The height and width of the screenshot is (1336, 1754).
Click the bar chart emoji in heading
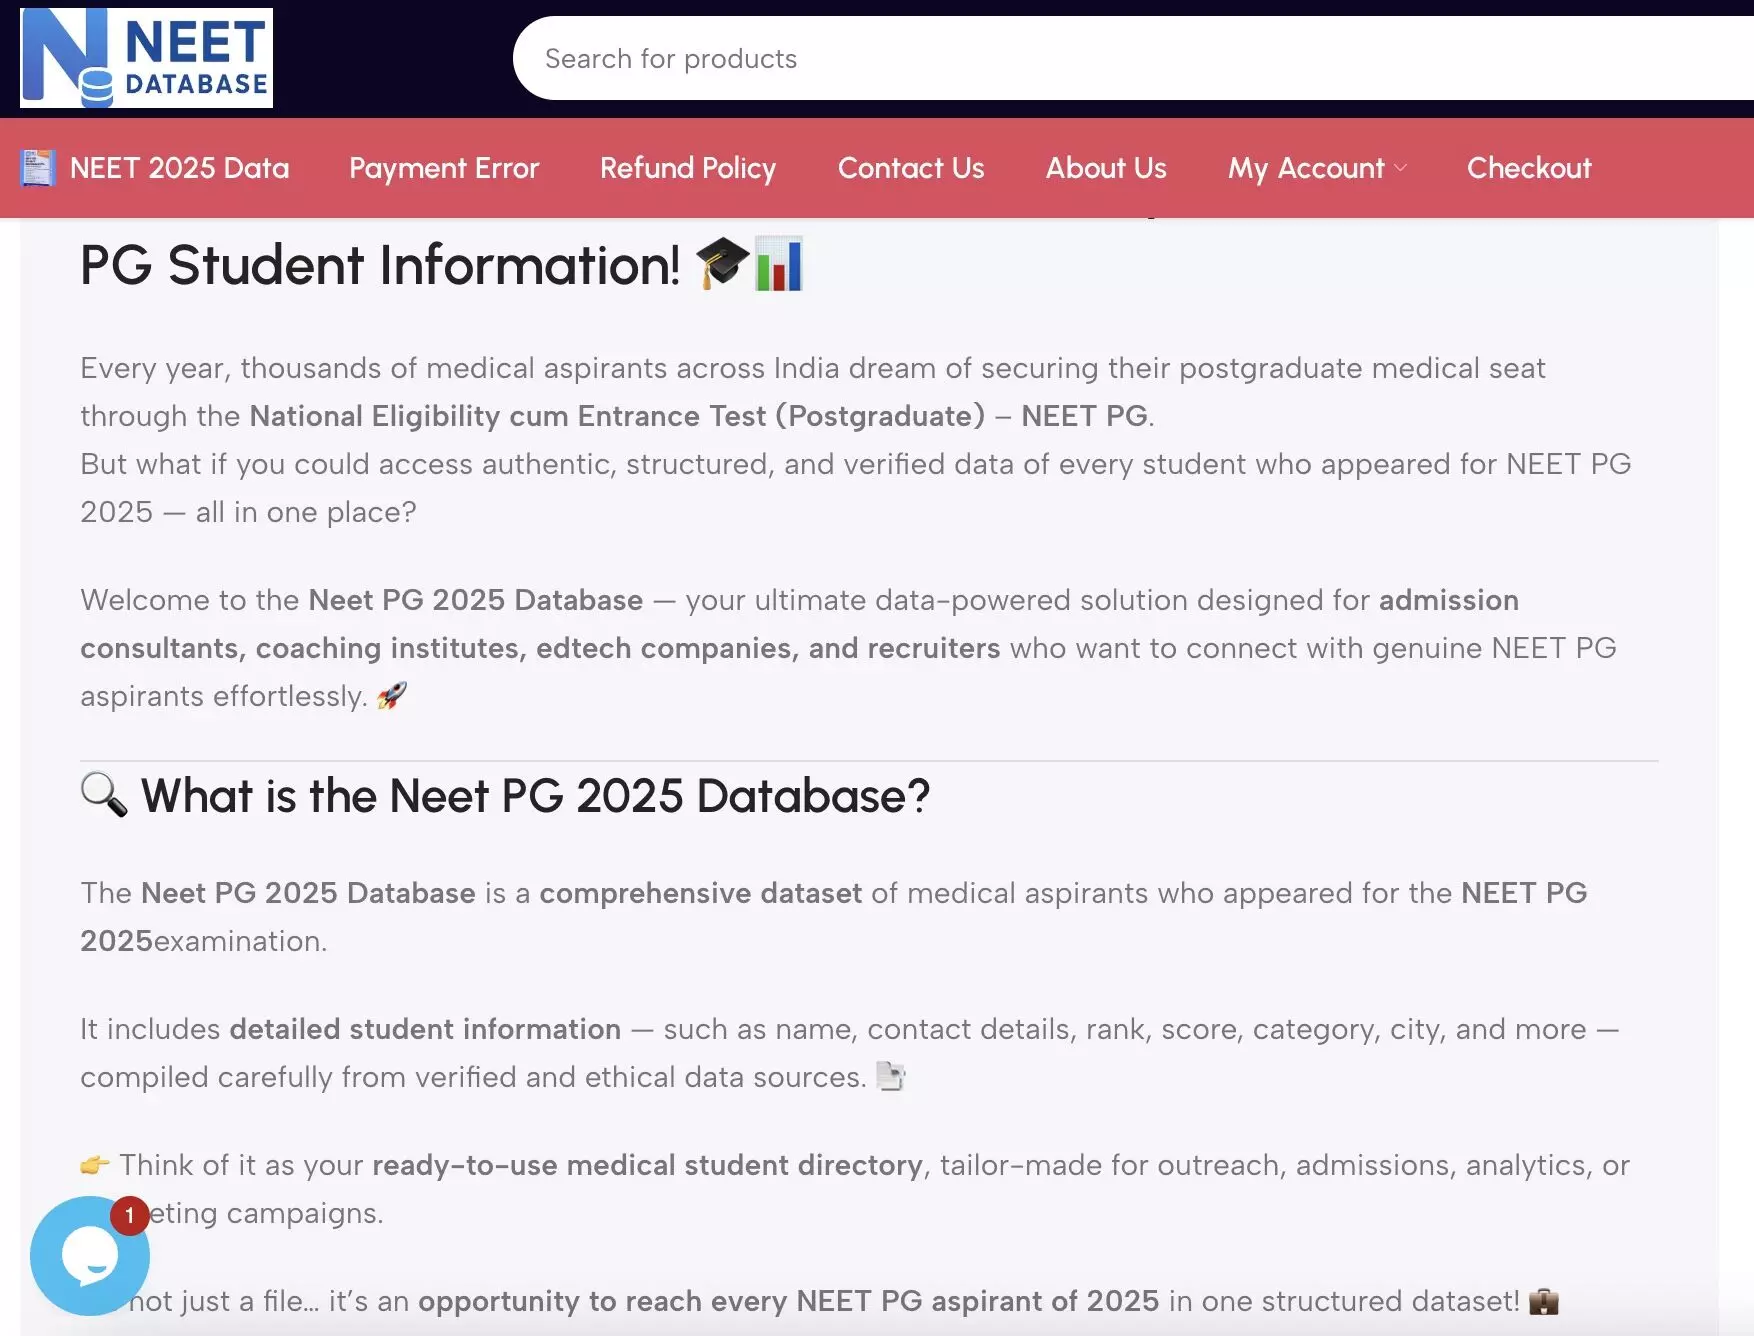point(779,264)
